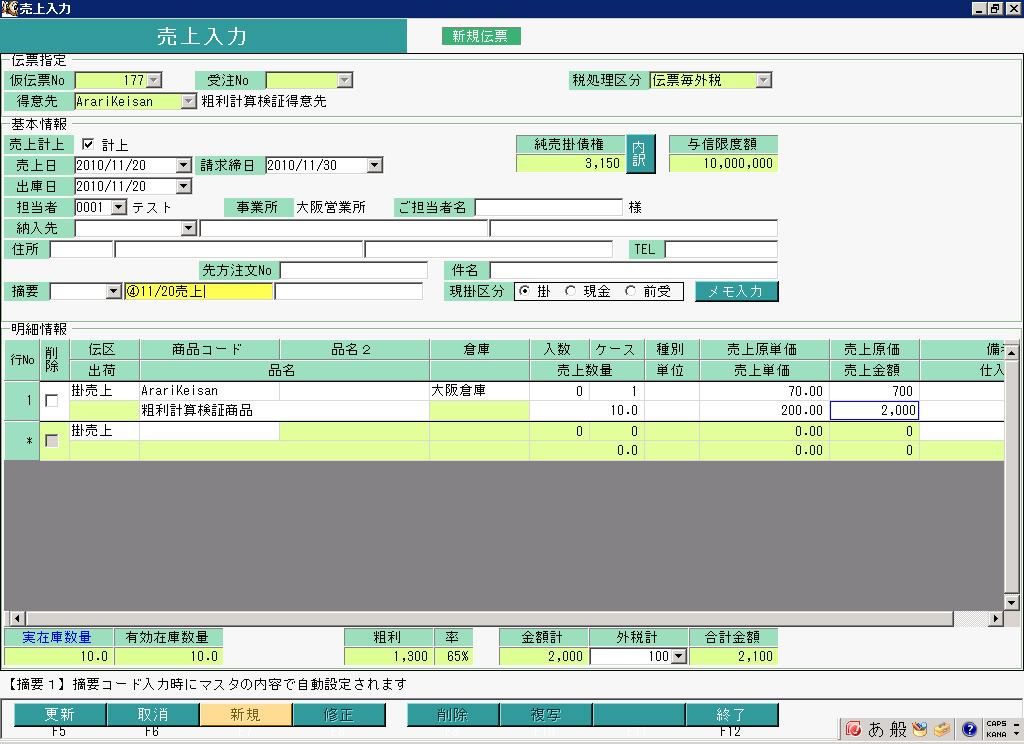Image resolution: width=1024 pixels, height=744 pixels.
Task: Click the 内訳 button
Action: coord(639,154)
